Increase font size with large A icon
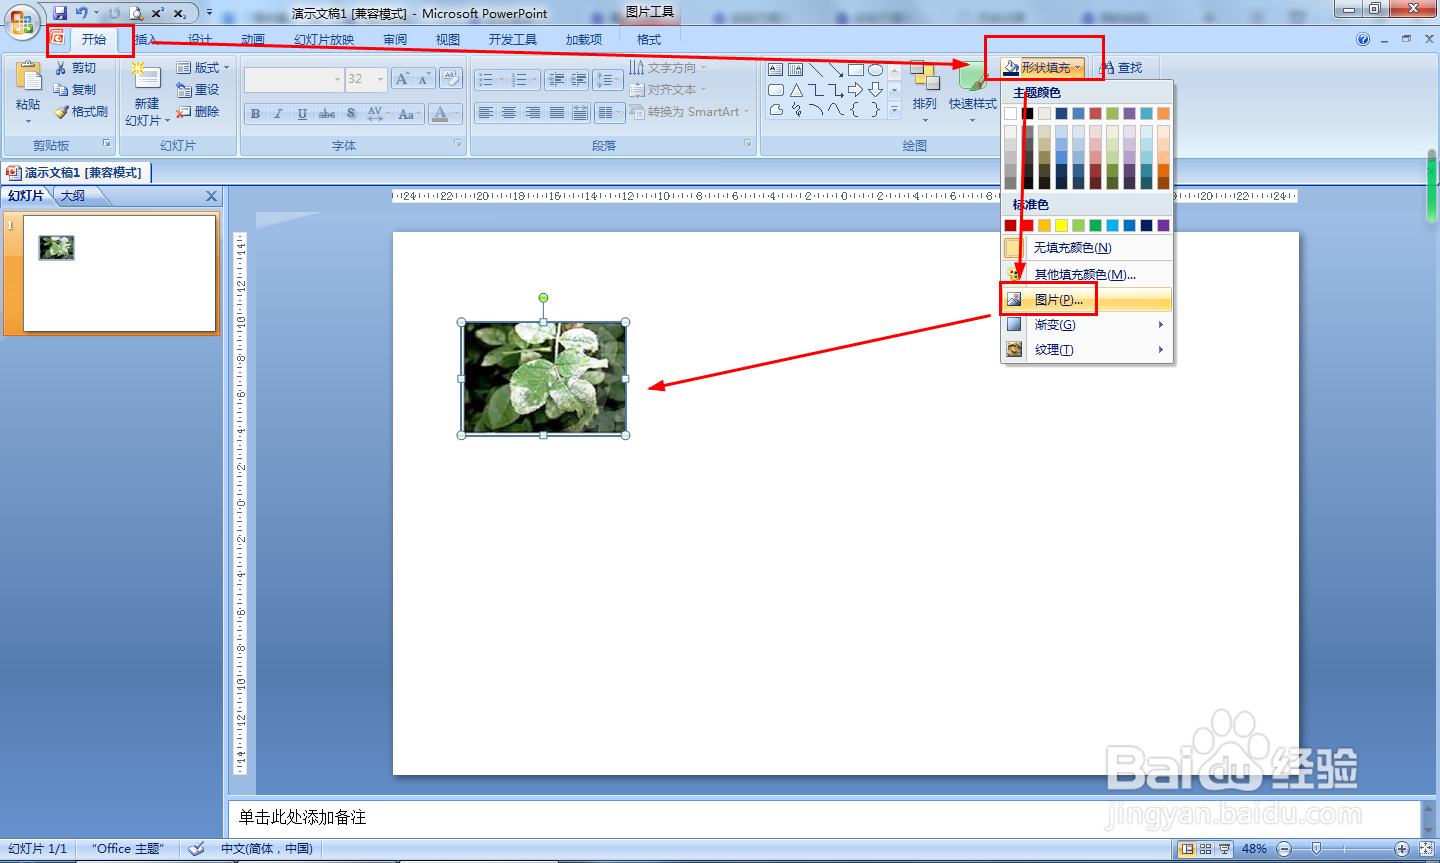The width and height of the screenshot is (1440, 863). coord(402,79)
